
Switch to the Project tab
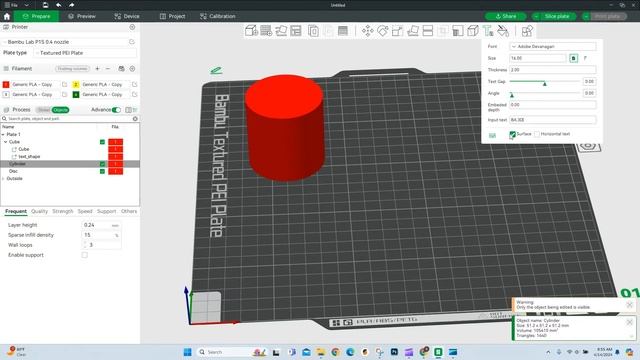pos(173,16)
